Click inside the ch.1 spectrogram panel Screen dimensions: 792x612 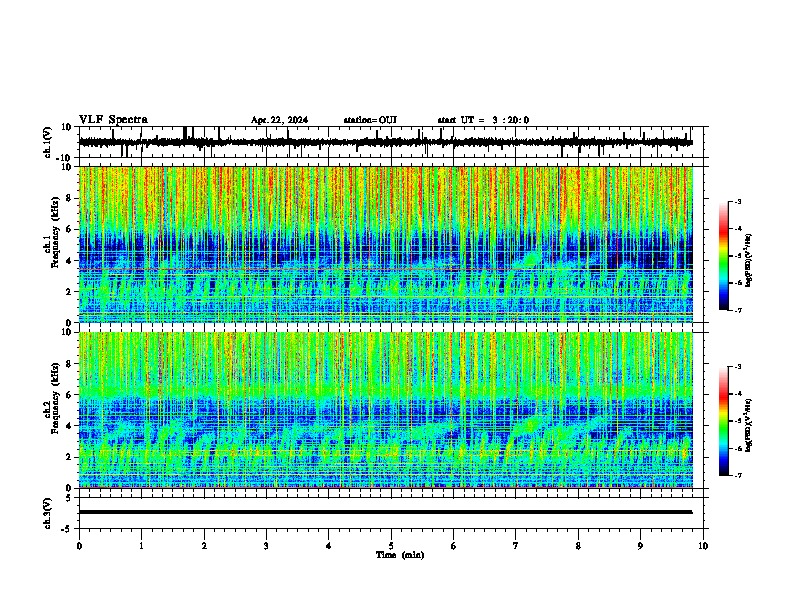tap(386, 244)
